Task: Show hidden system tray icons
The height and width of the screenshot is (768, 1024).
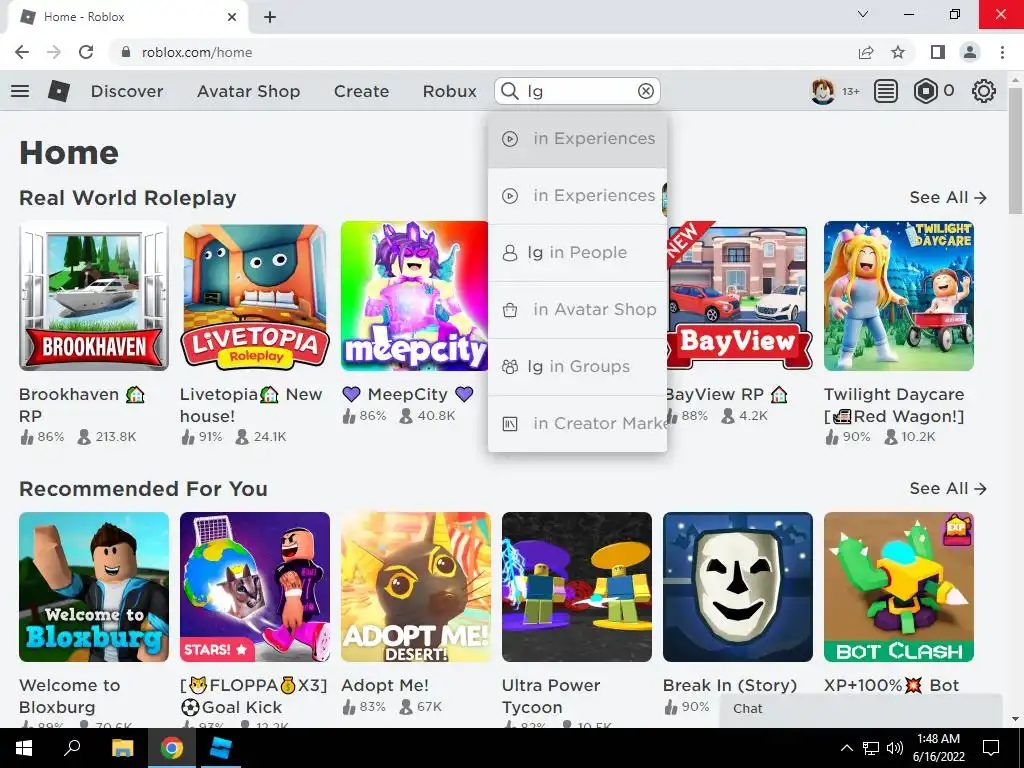Action: [x=846, y=748]
